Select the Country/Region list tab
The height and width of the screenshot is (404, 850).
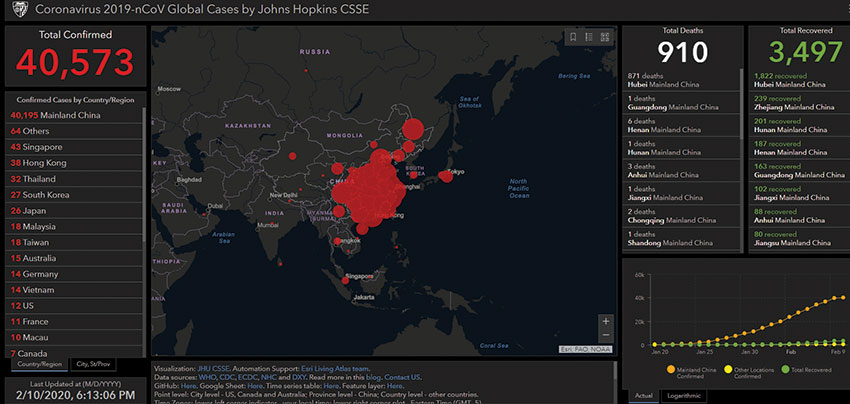(x=39, y=364)
